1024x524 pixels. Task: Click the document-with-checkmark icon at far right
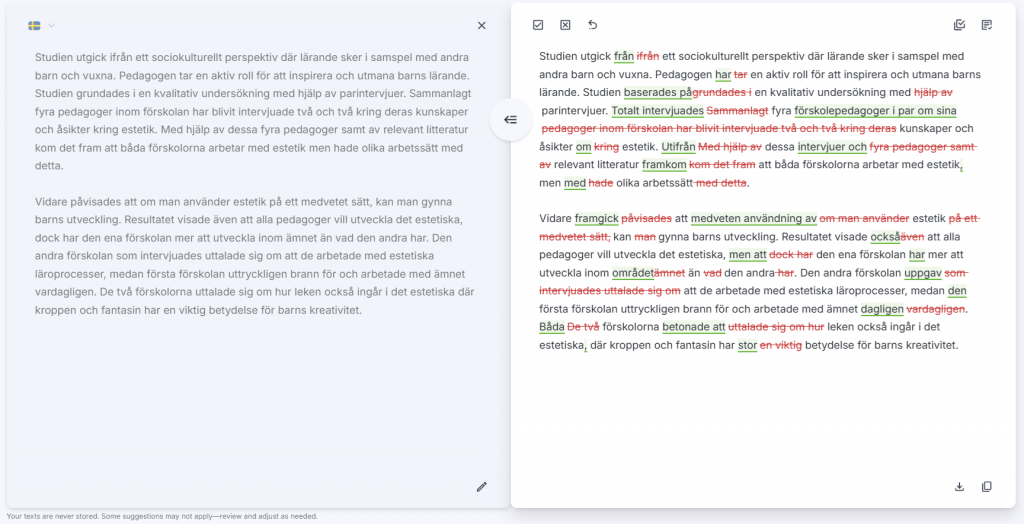click(987, 25)
